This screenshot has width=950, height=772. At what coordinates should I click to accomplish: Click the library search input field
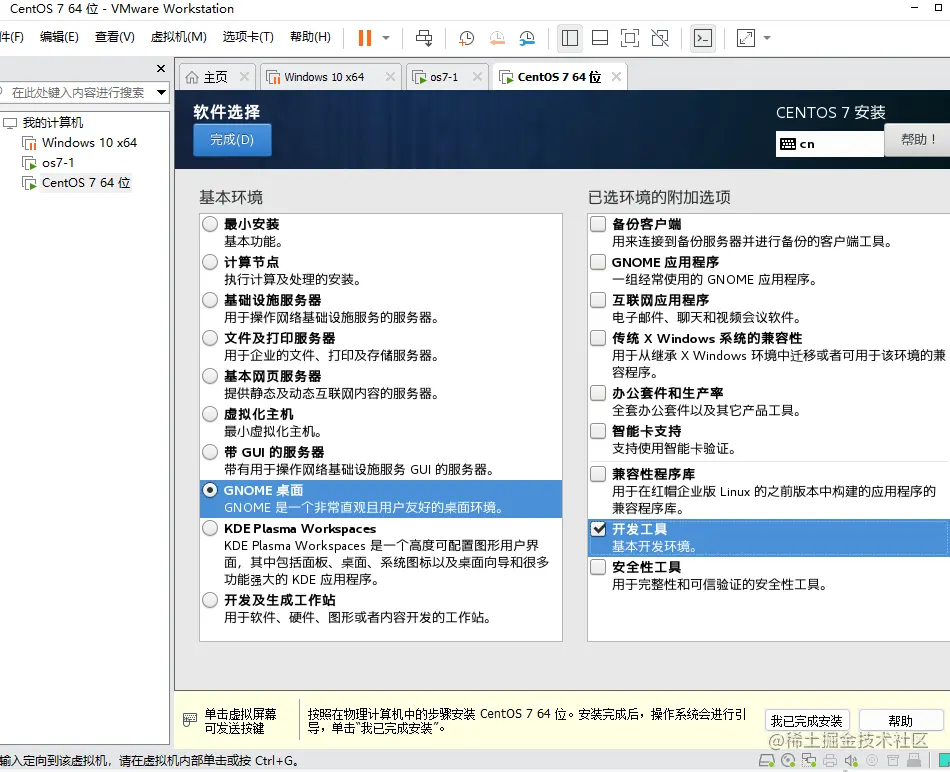[78, 93]
